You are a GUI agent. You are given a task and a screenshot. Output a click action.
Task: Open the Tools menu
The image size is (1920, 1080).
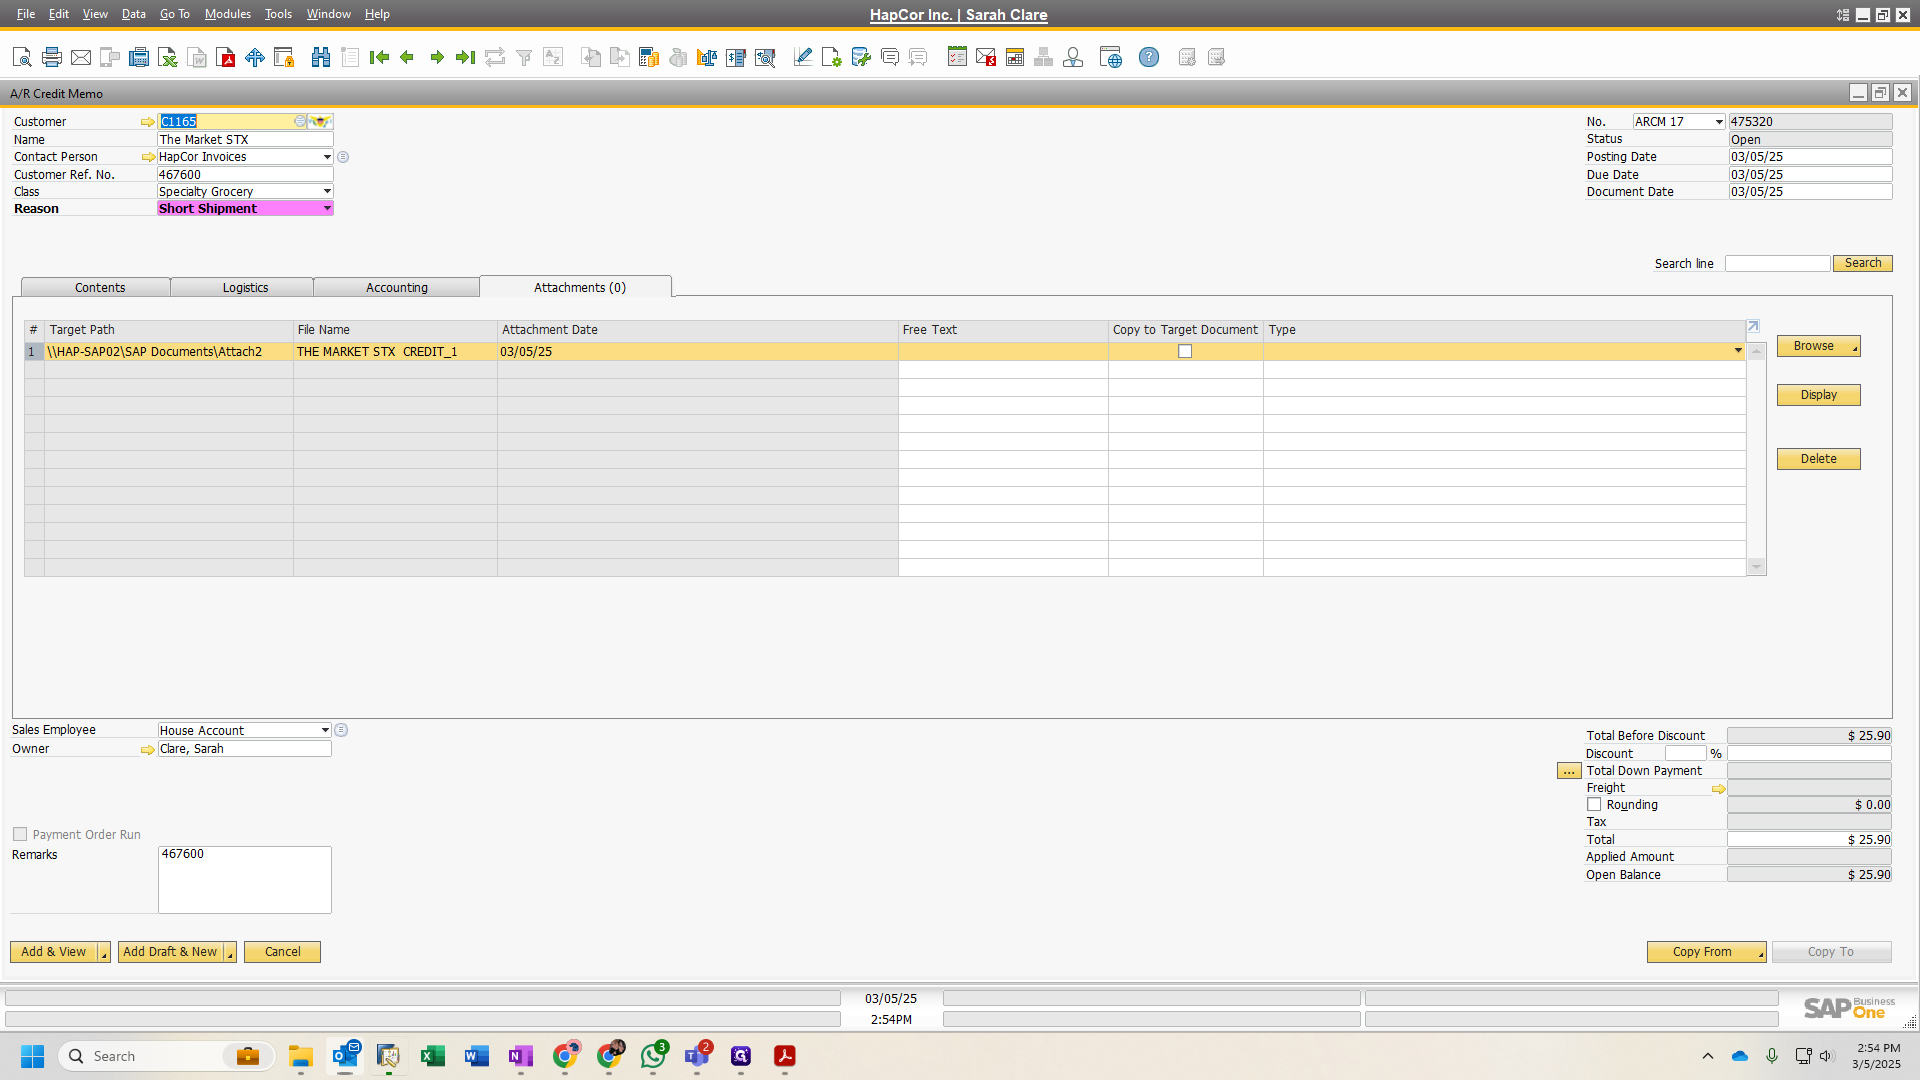point(278,14)
